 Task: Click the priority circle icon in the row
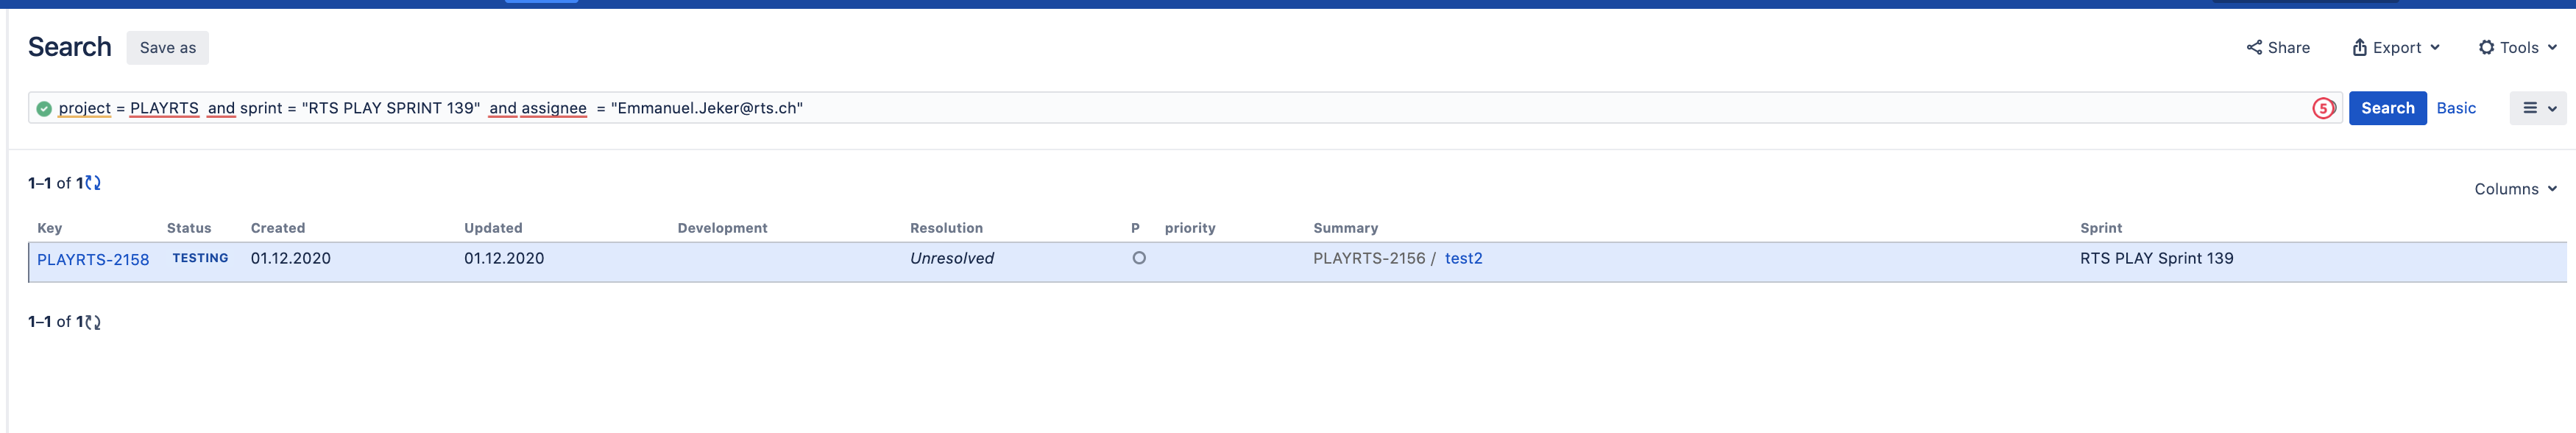1138,258
